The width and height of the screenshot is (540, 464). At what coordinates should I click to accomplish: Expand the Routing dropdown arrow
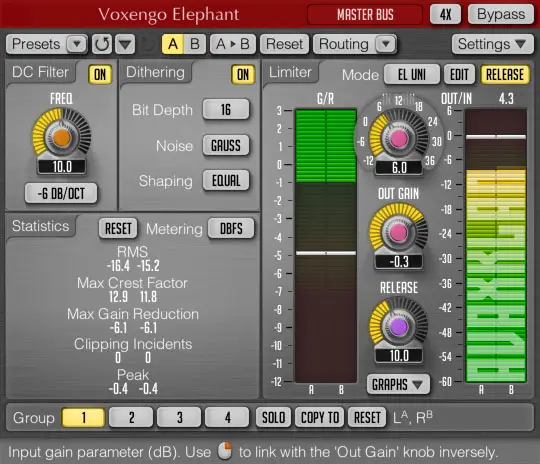tap(386, 44)
